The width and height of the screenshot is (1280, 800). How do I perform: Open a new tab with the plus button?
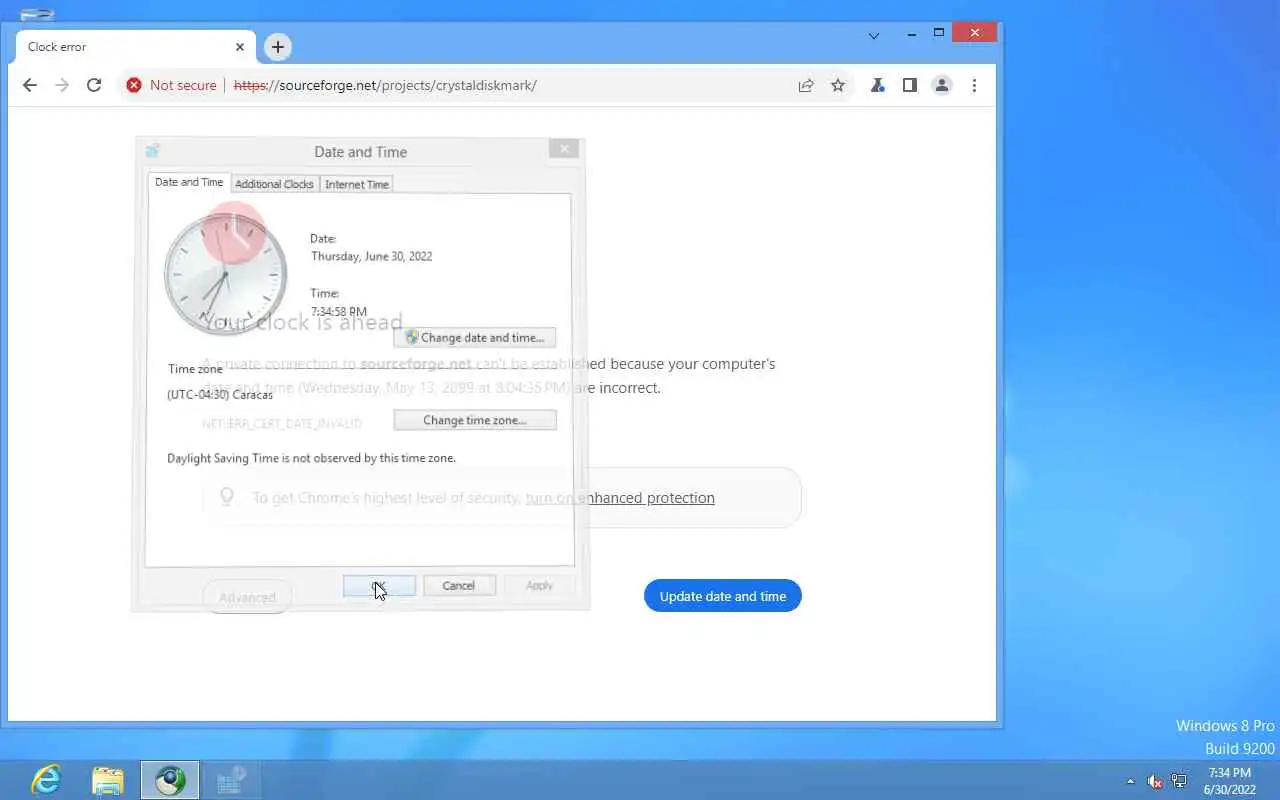(x=278, y=46)
